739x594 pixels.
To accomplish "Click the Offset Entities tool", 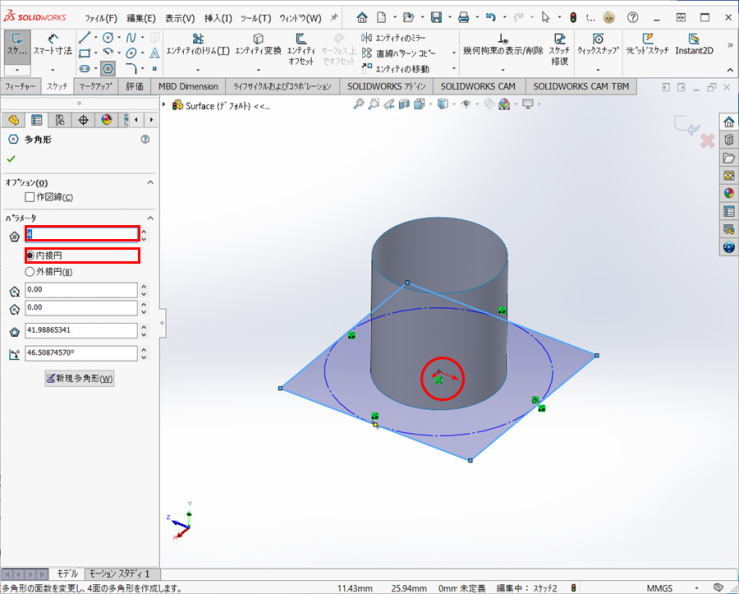I will (301, 45).
